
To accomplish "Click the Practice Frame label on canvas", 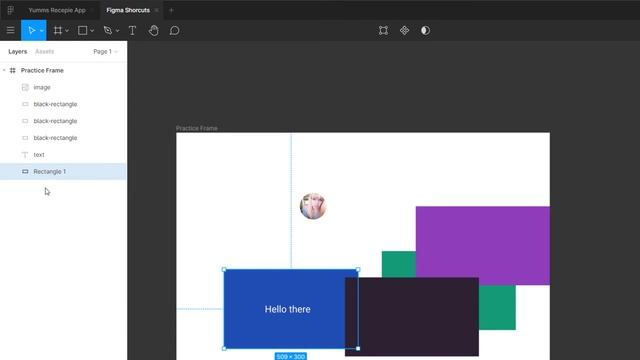I will pyautogui.click(x=197, y=128).
